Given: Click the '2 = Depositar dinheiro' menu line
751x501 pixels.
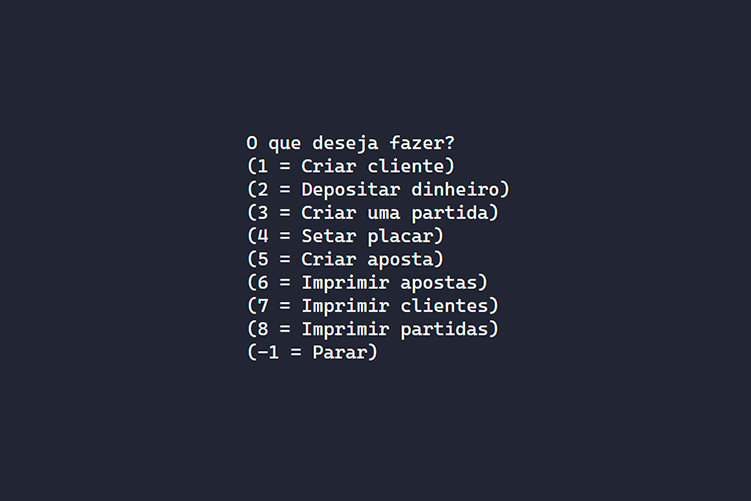Looking at the screenshot, I should 378,189.
